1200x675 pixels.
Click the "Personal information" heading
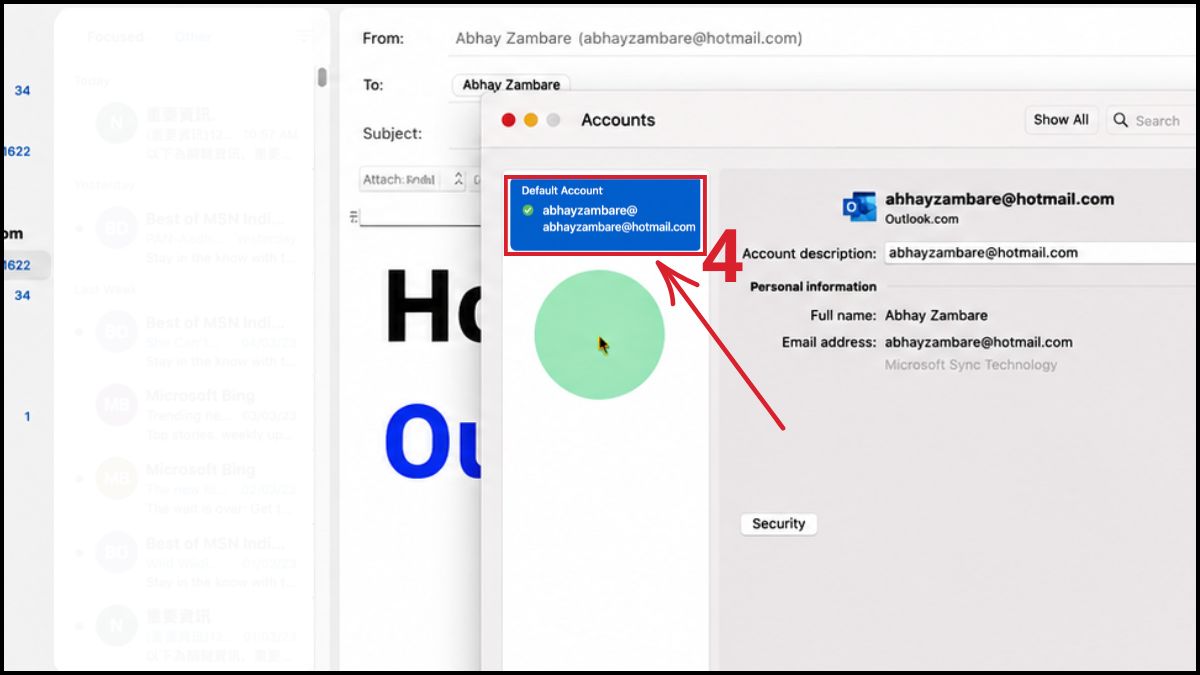point(813,286)
